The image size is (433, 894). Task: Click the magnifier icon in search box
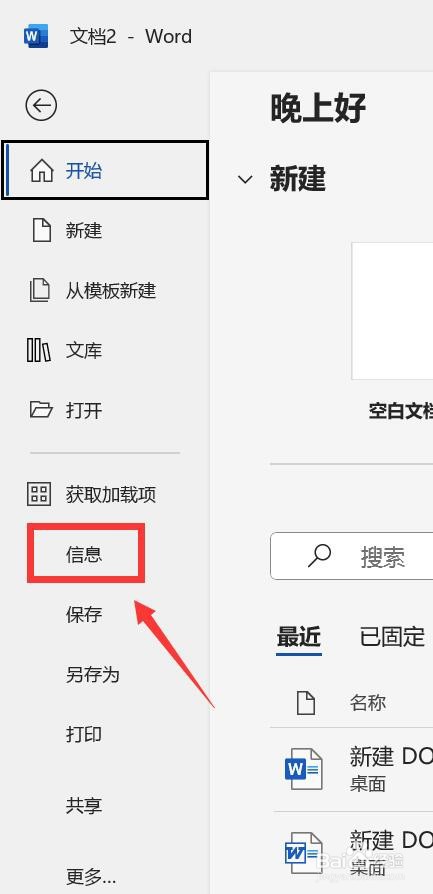click(319, 555)
